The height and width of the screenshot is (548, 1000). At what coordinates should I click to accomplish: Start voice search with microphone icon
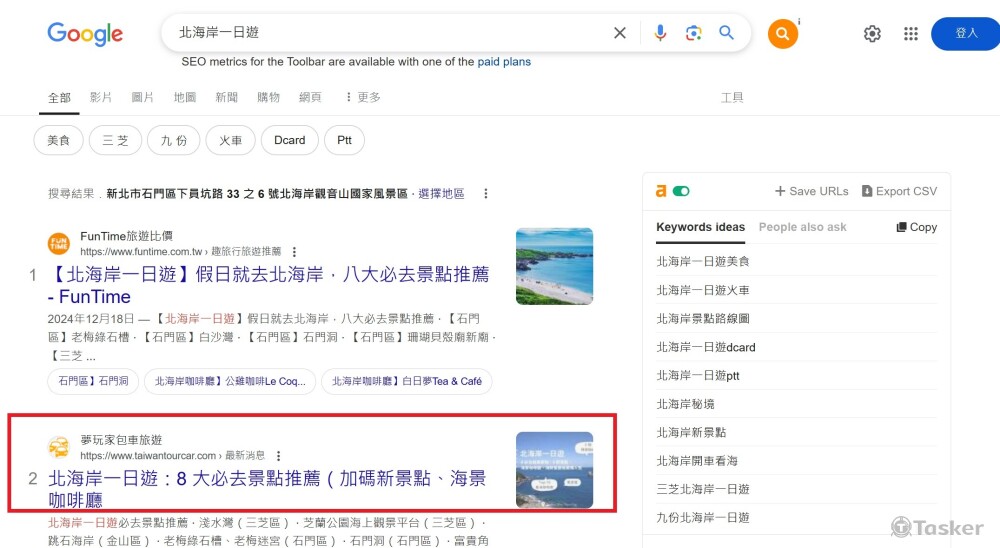click(660, 33)
